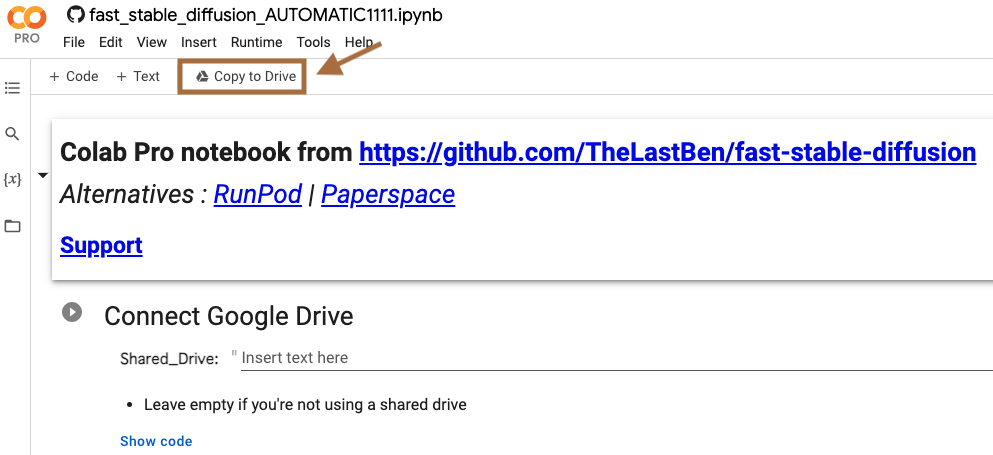Open the Help menu
993x455 pixels.
coord(358,42)
